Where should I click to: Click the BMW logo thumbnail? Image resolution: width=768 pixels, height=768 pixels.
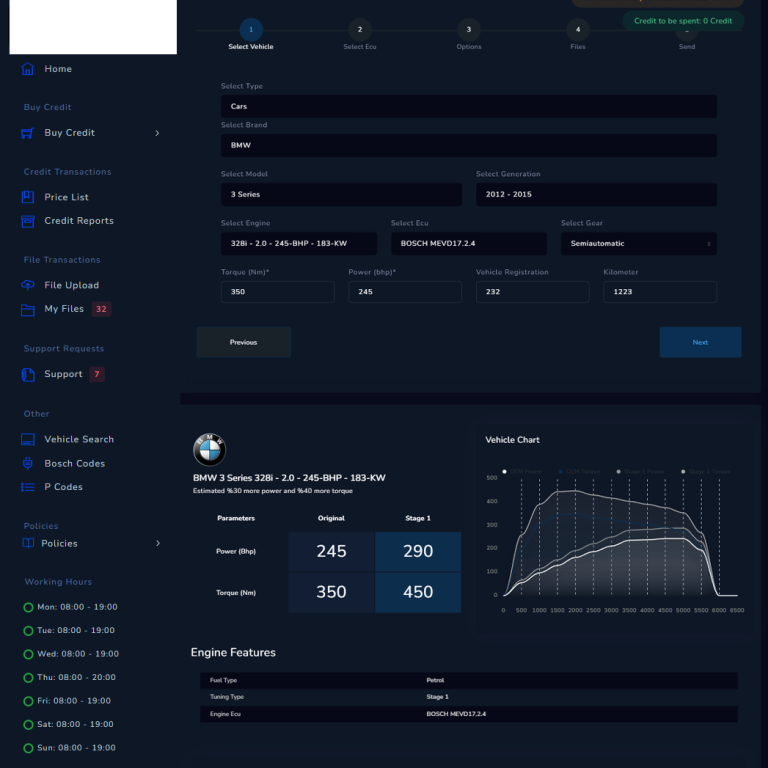coord(210,450)
